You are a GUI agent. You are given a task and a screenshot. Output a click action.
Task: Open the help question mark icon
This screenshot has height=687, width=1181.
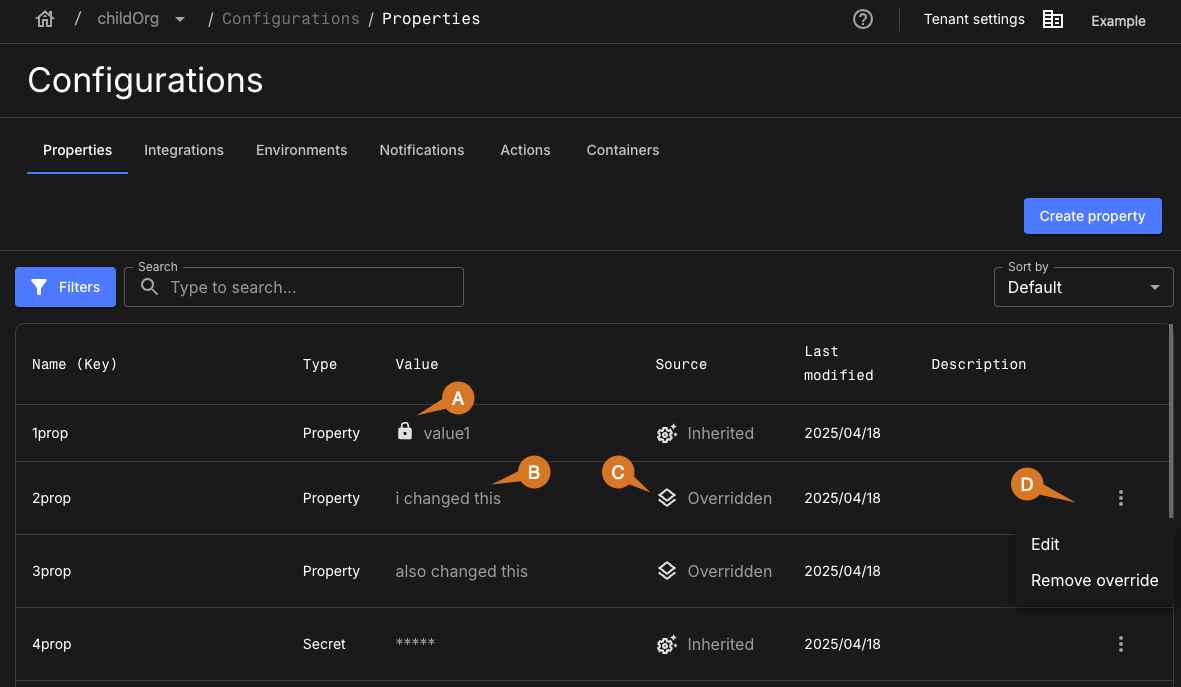click(863, 19)
